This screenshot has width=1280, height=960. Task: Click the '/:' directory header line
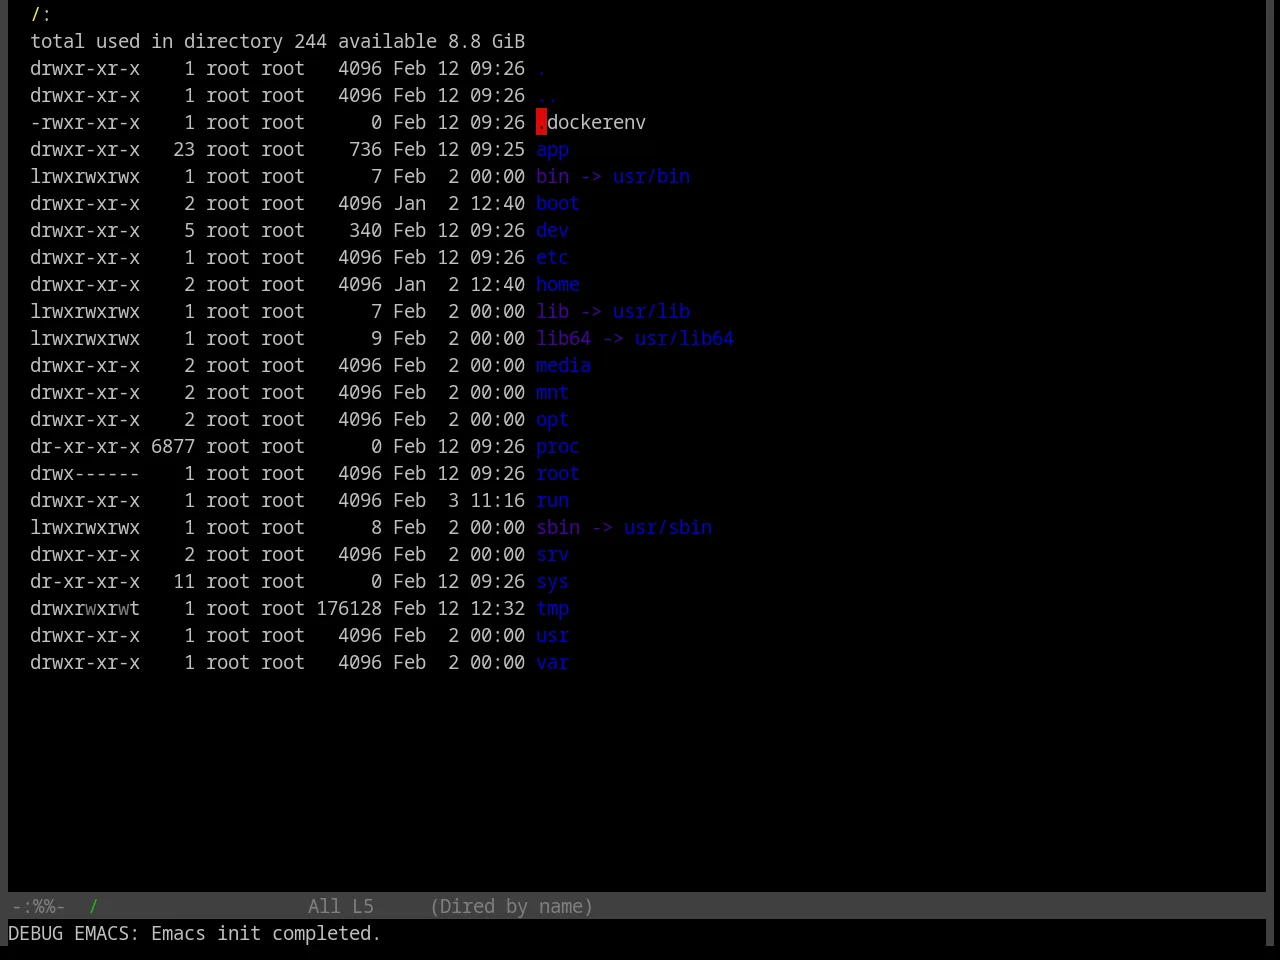[x=41, y=14]
